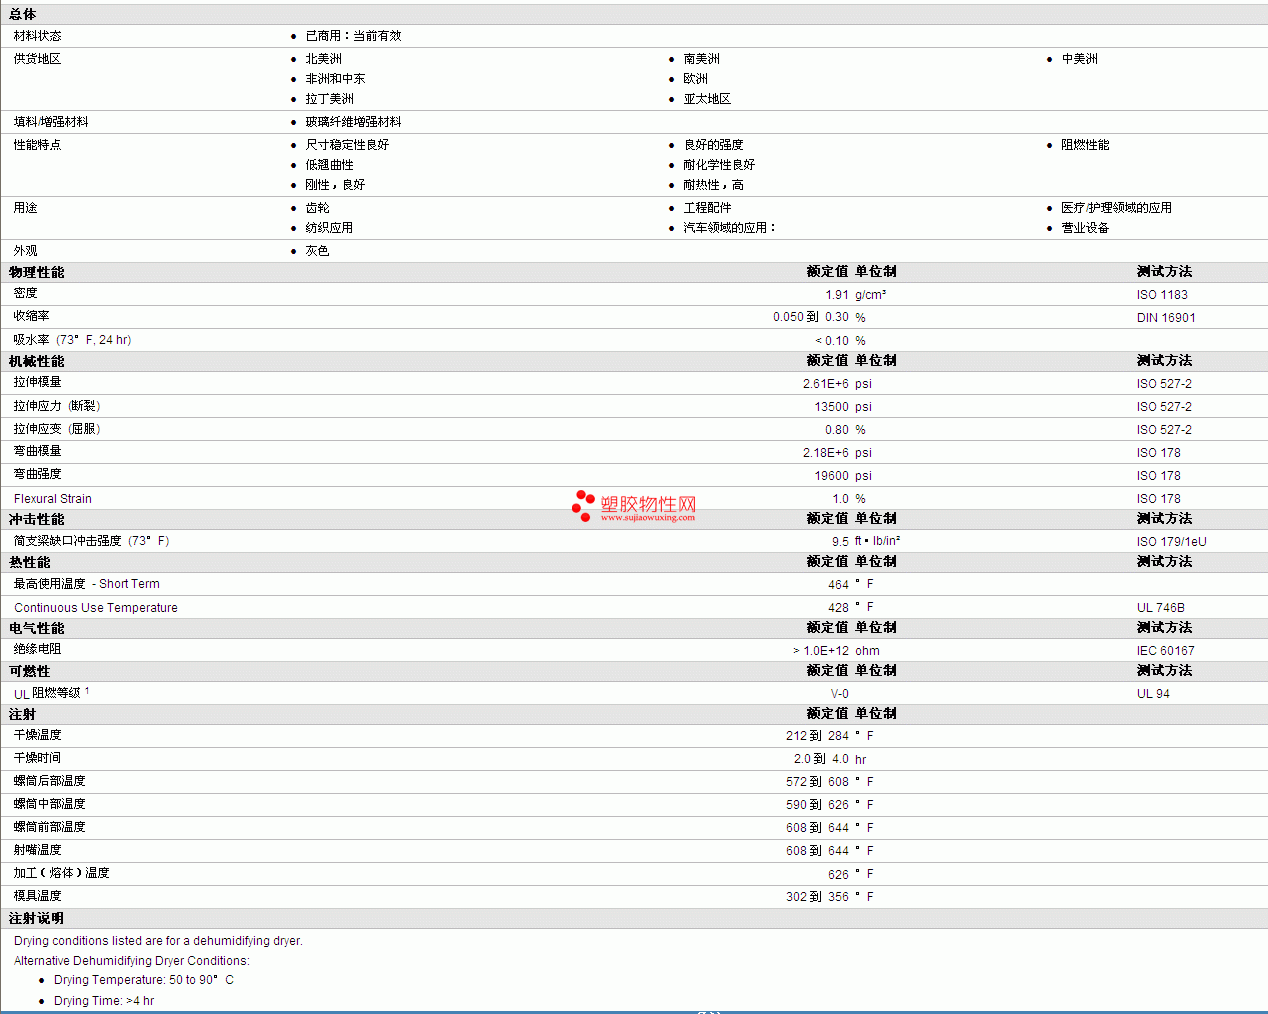The image size is (1268, 1014).
Task: Click the 机械性能 section header
Action: click(37, 361)
